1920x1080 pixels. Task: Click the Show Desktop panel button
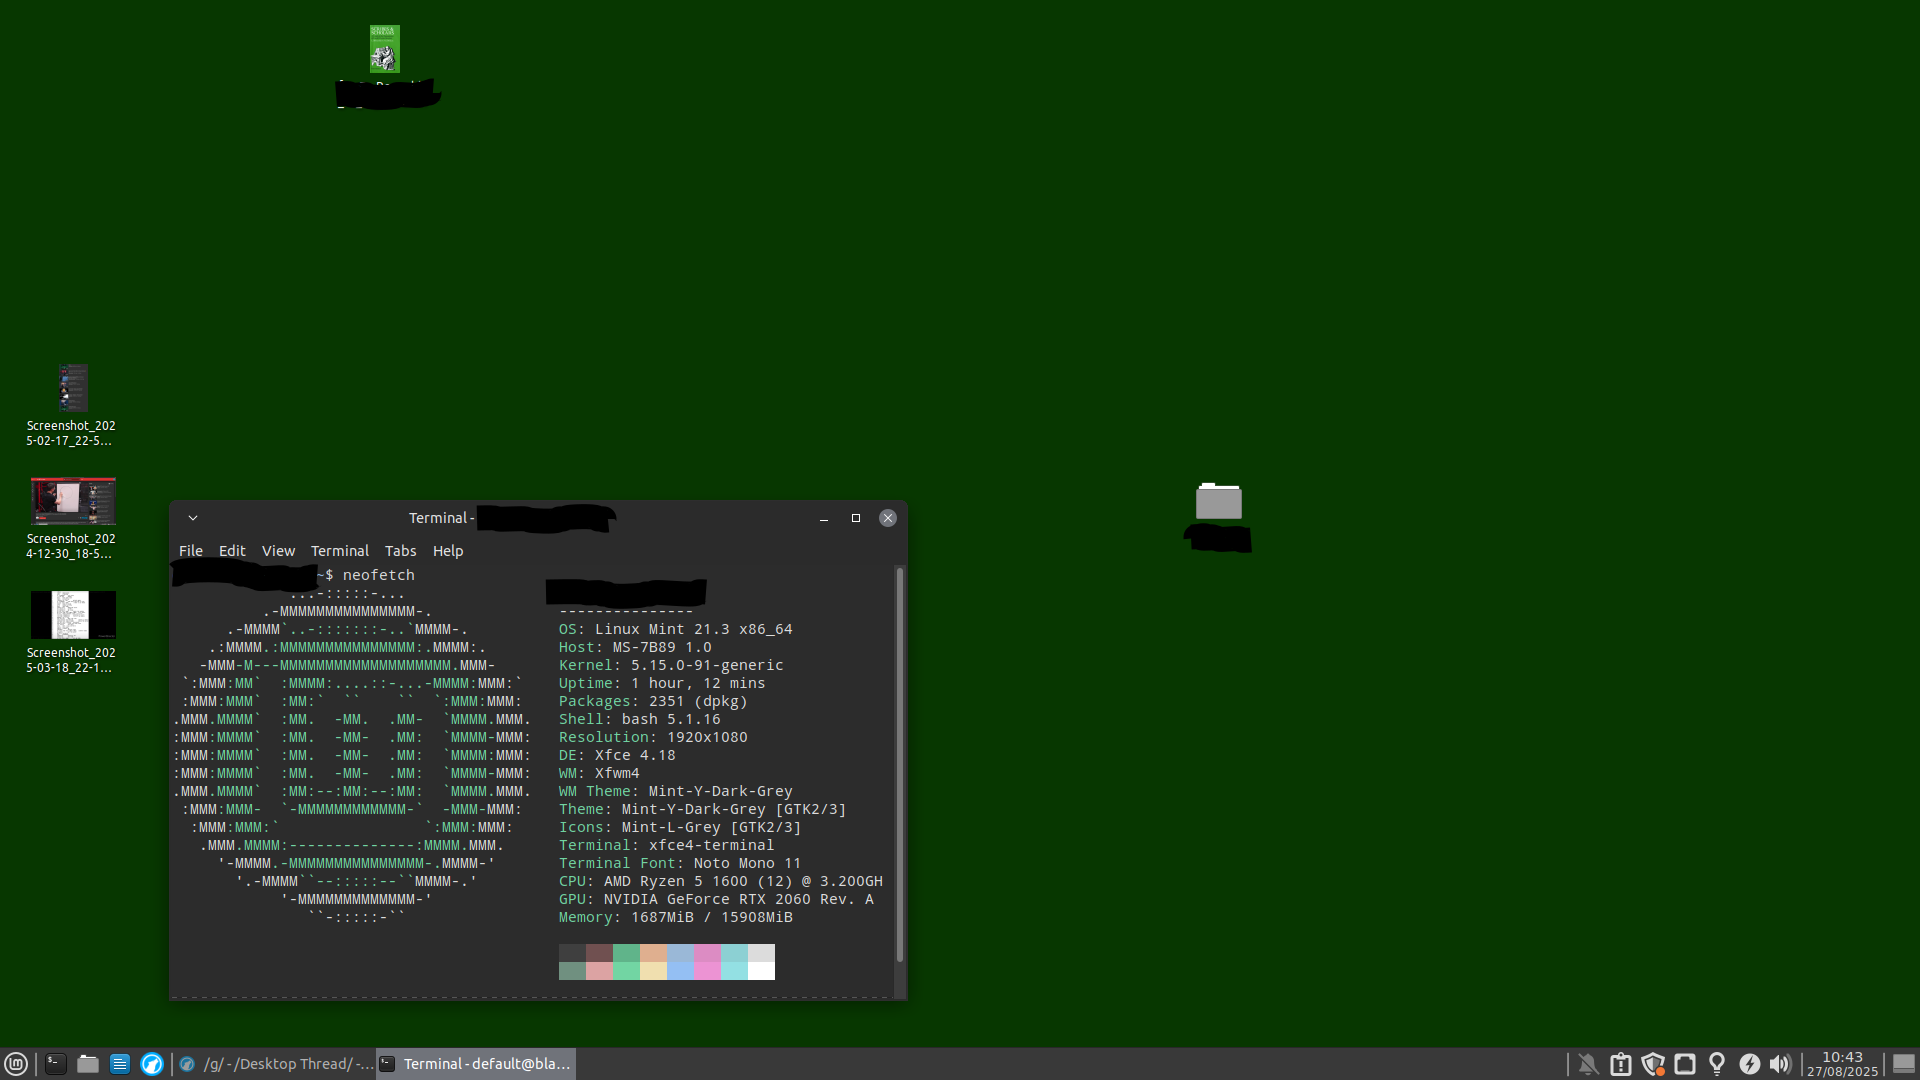coord(1904,1064)
